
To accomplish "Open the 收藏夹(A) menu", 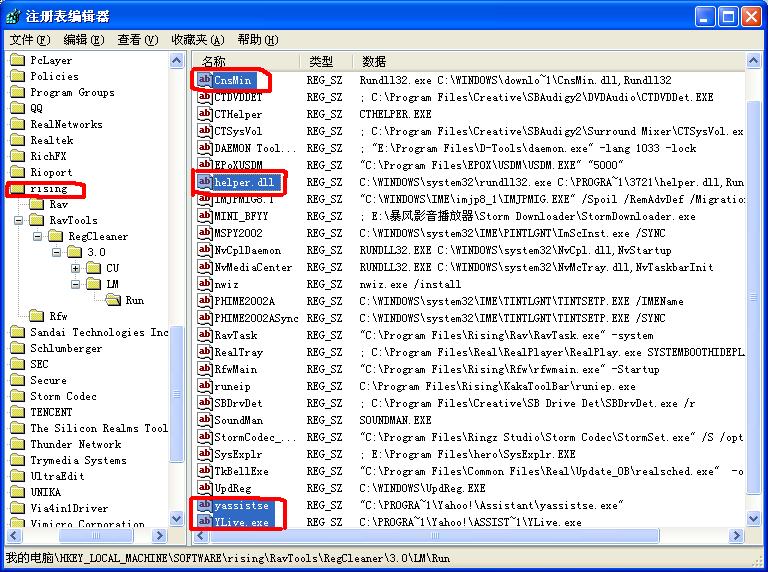I will pyautogui.click(x=197, y=40).
